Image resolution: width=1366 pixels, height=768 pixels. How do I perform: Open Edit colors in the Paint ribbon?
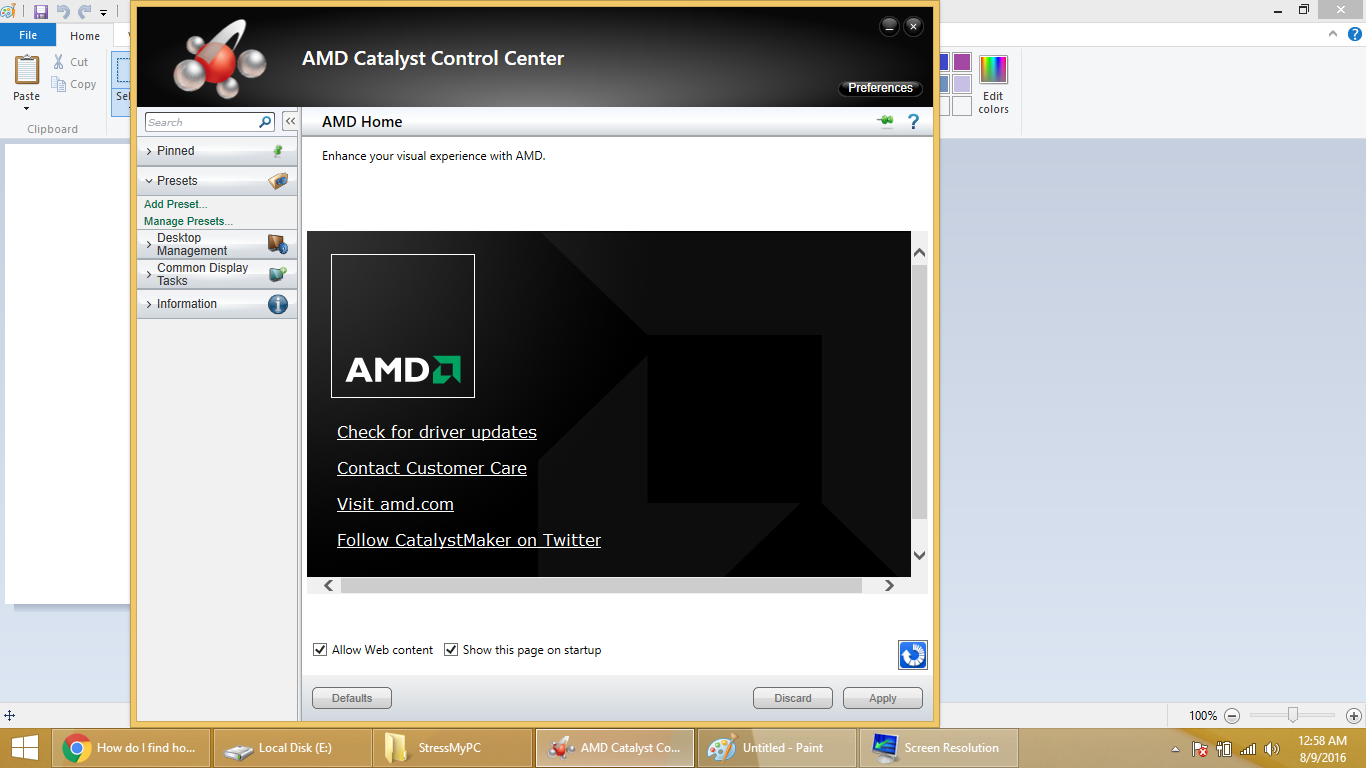pos(993,84)
